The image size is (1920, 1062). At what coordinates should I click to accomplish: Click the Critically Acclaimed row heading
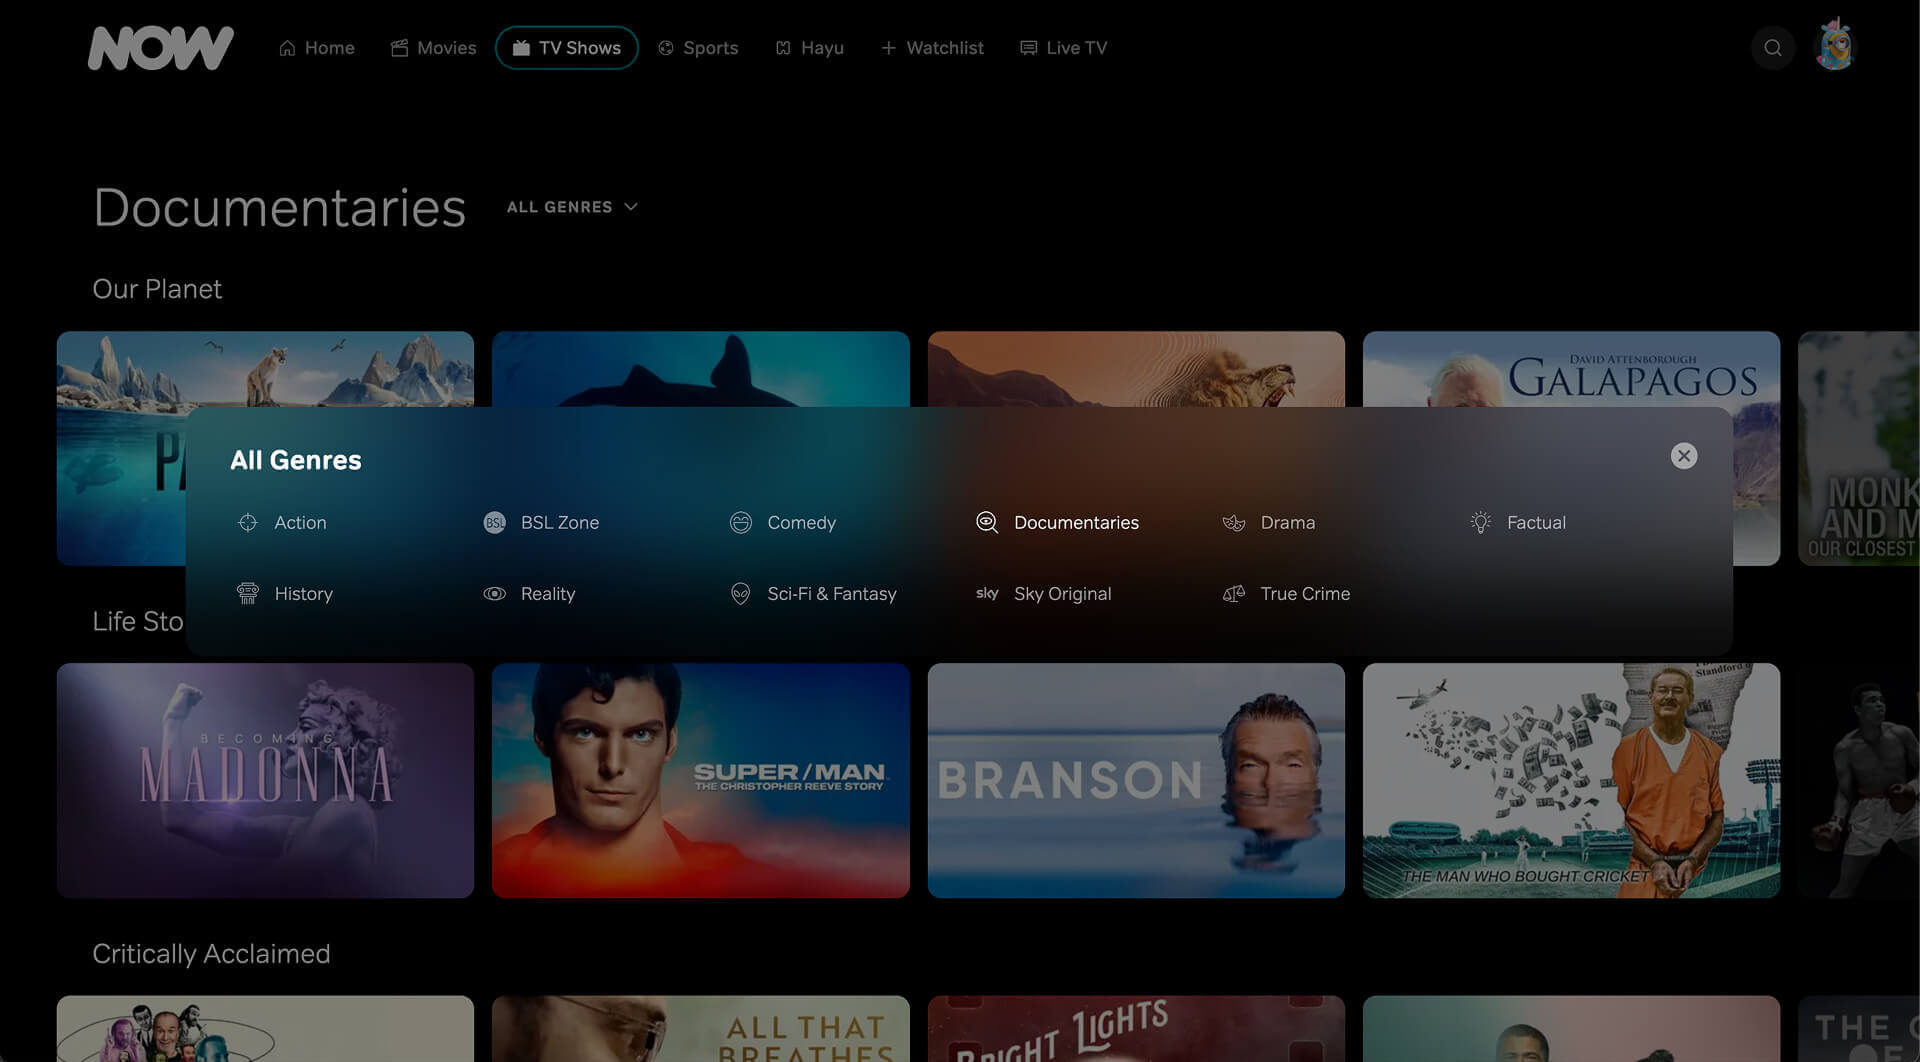[211, 954]
